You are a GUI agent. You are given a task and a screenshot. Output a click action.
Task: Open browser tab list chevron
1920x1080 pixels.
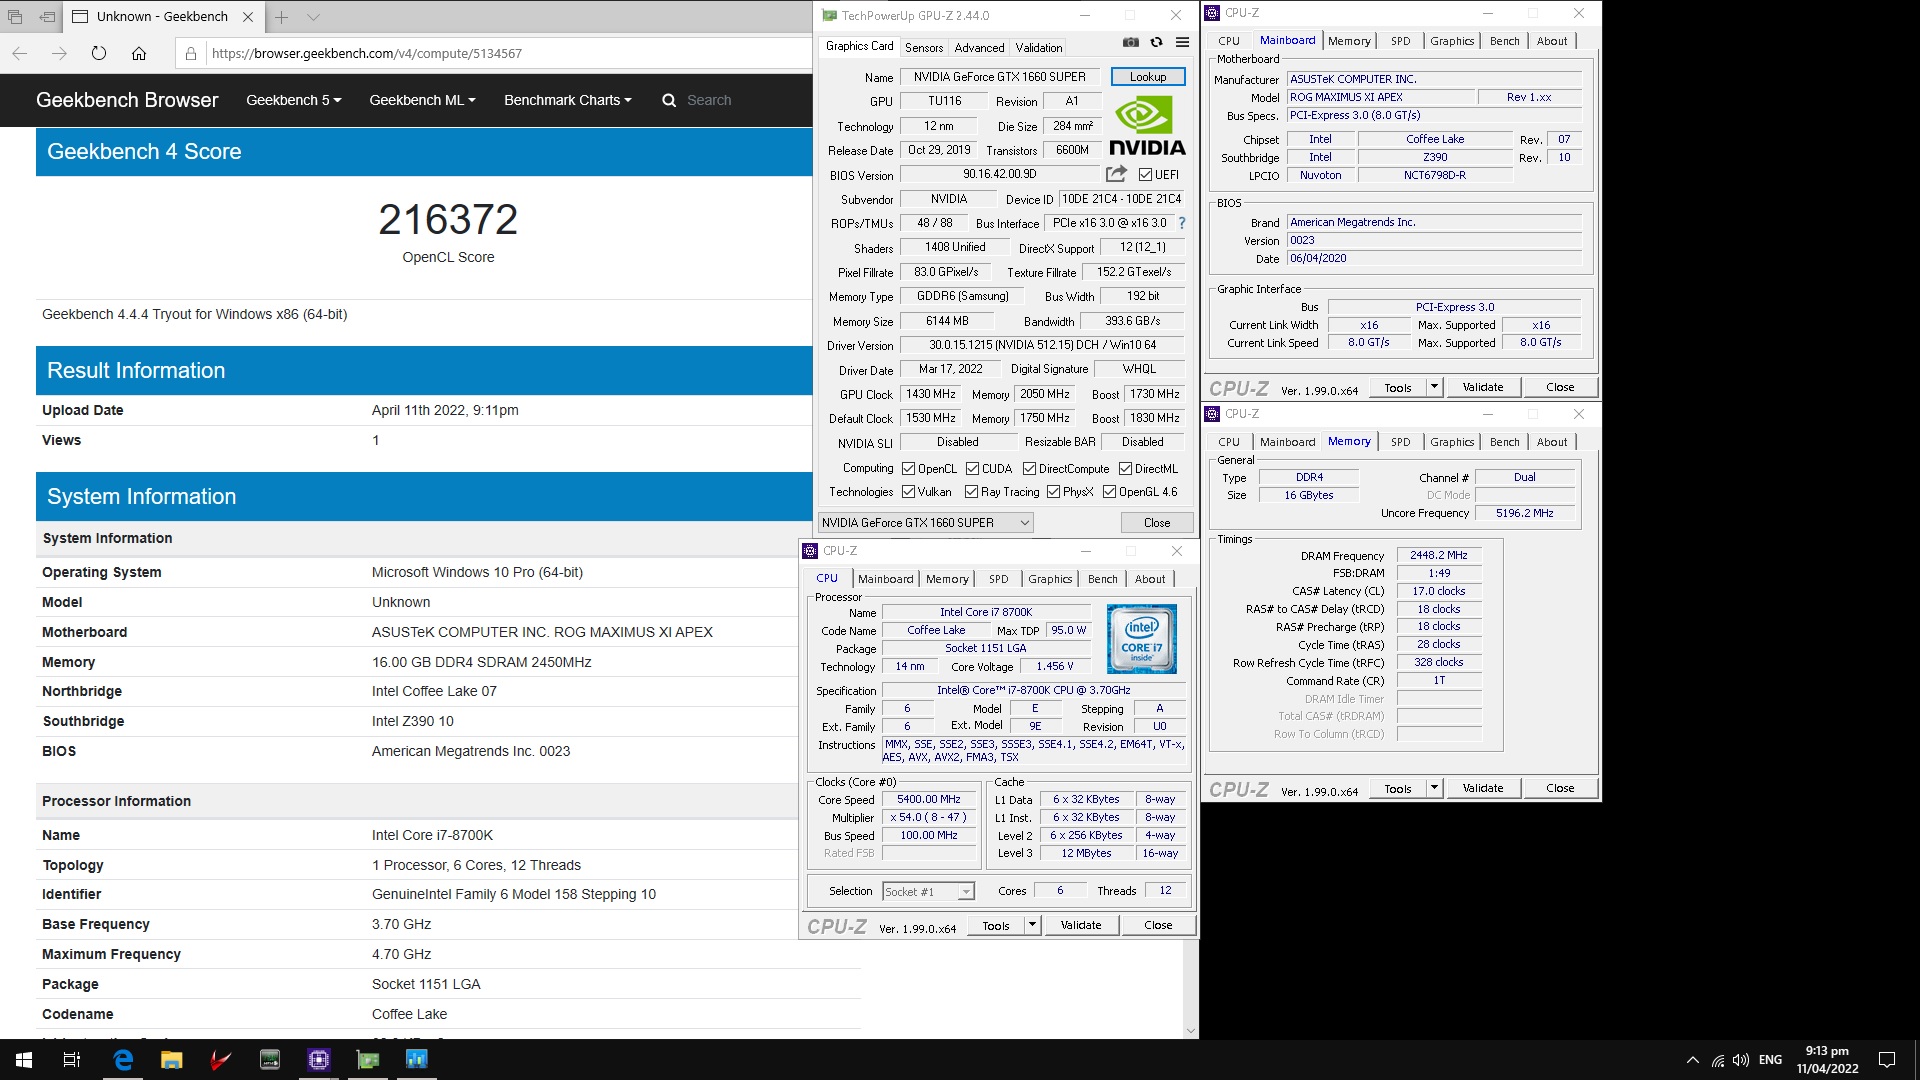[313, 17]
